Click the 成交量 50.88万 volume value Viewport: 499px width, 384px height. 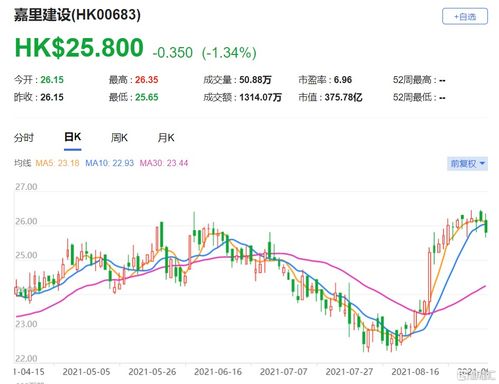[x=237, y=80]
